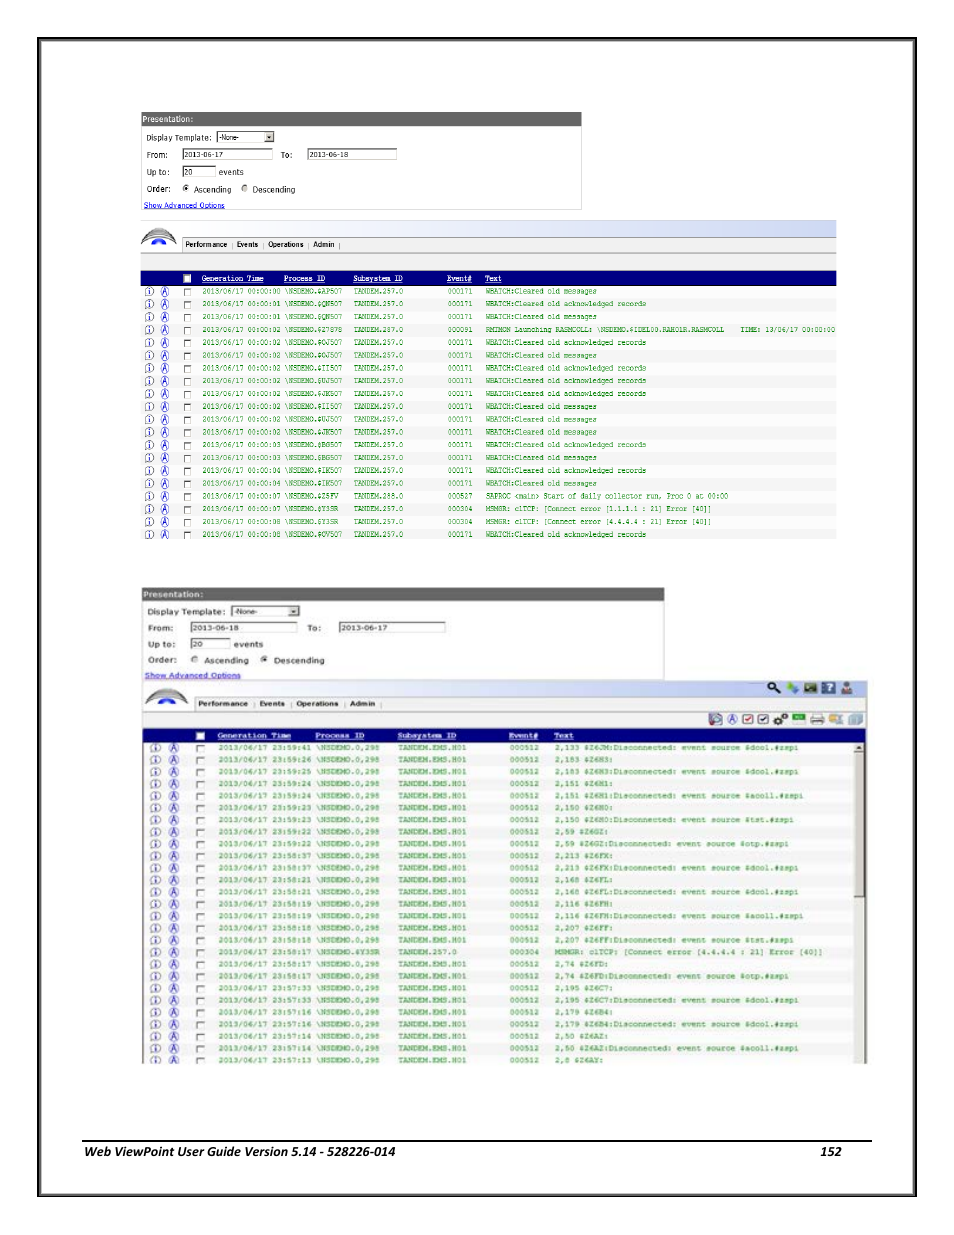Click info icon for upper 00:00:08 $0V507 row
The height and width of the screenshot is (1235, 954).
tap(149, 534)
